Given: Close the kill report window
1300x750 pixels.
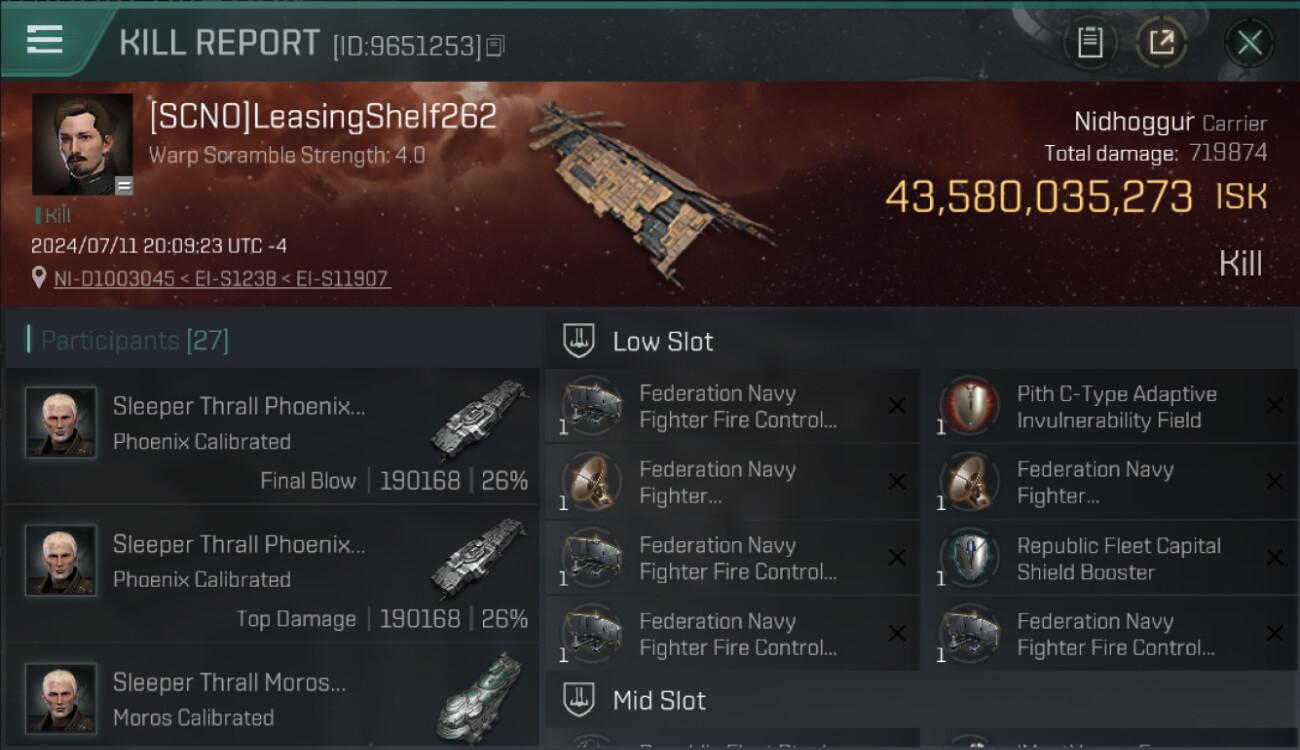Looking at the screenshot, I should pyautogui.click(x=1249, y=43).
